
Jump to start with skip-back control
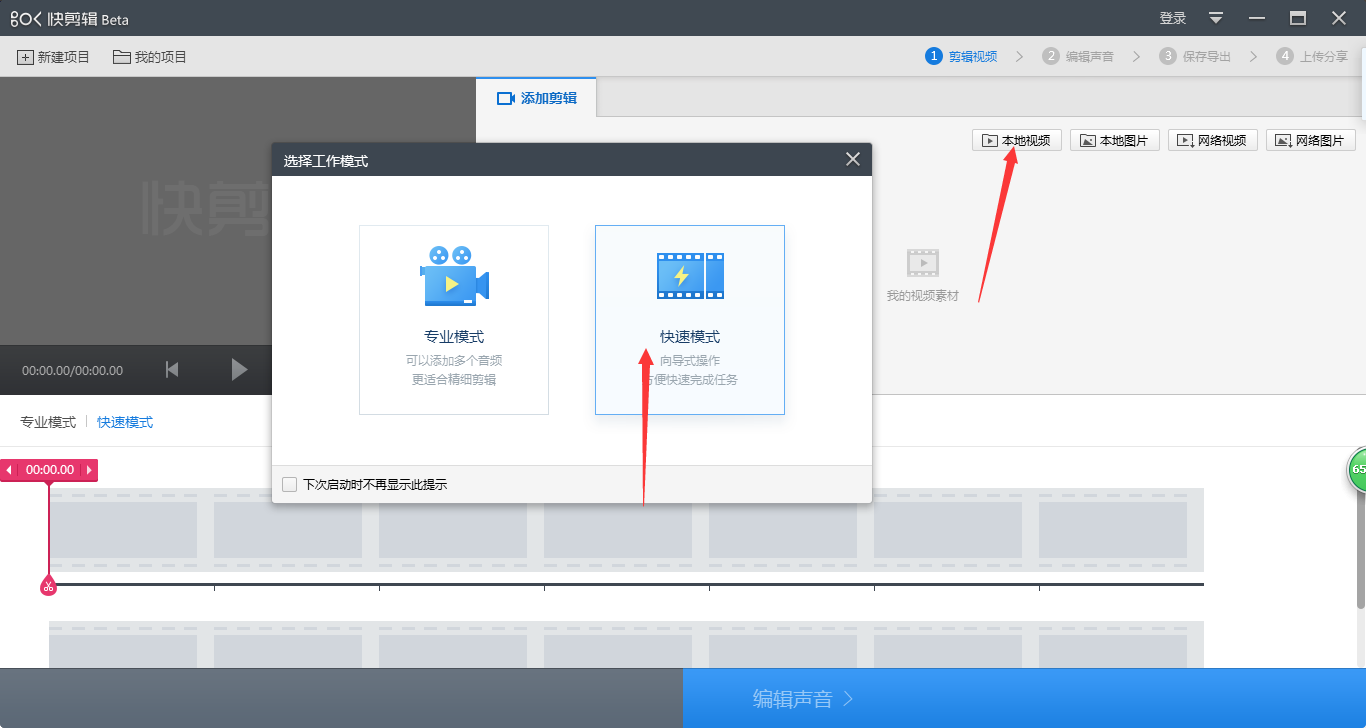click(172, 370)
